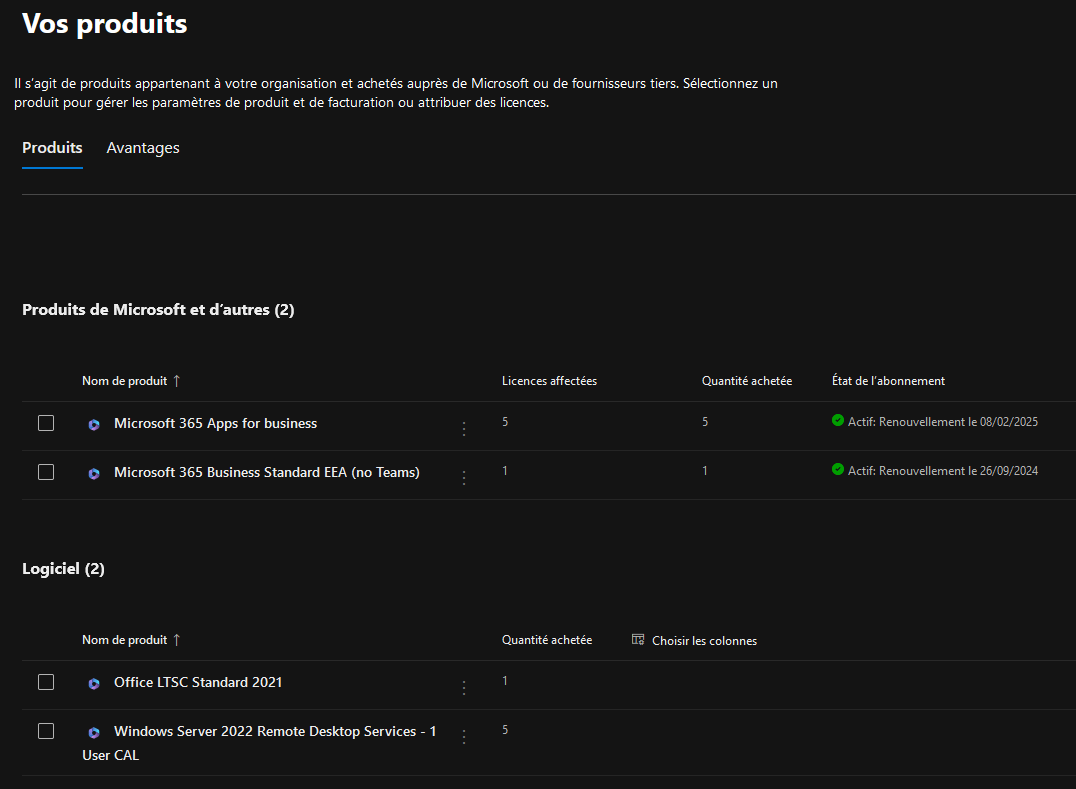
Task: Open Office LTSC Standard 2021 product
Action: [198, 682]
